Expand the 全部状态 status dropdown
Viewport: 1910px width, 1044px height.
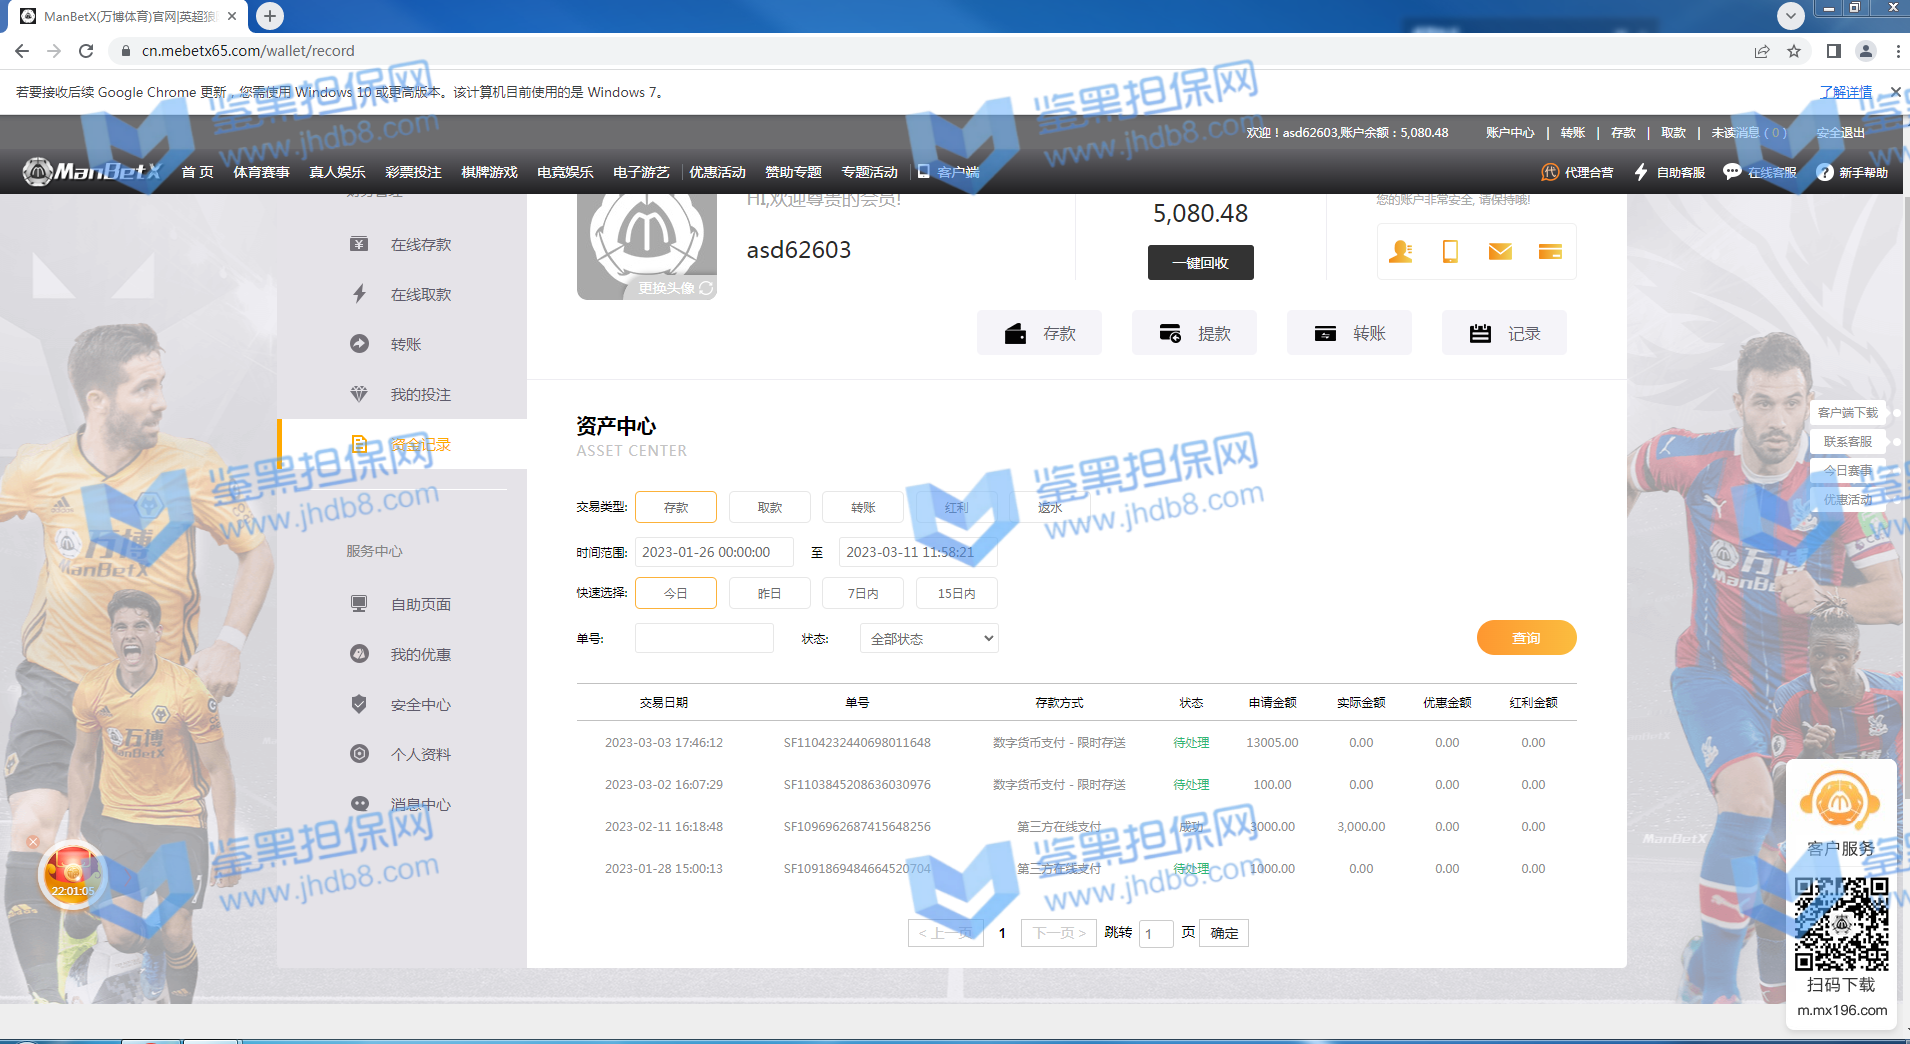tap(929, 639)
